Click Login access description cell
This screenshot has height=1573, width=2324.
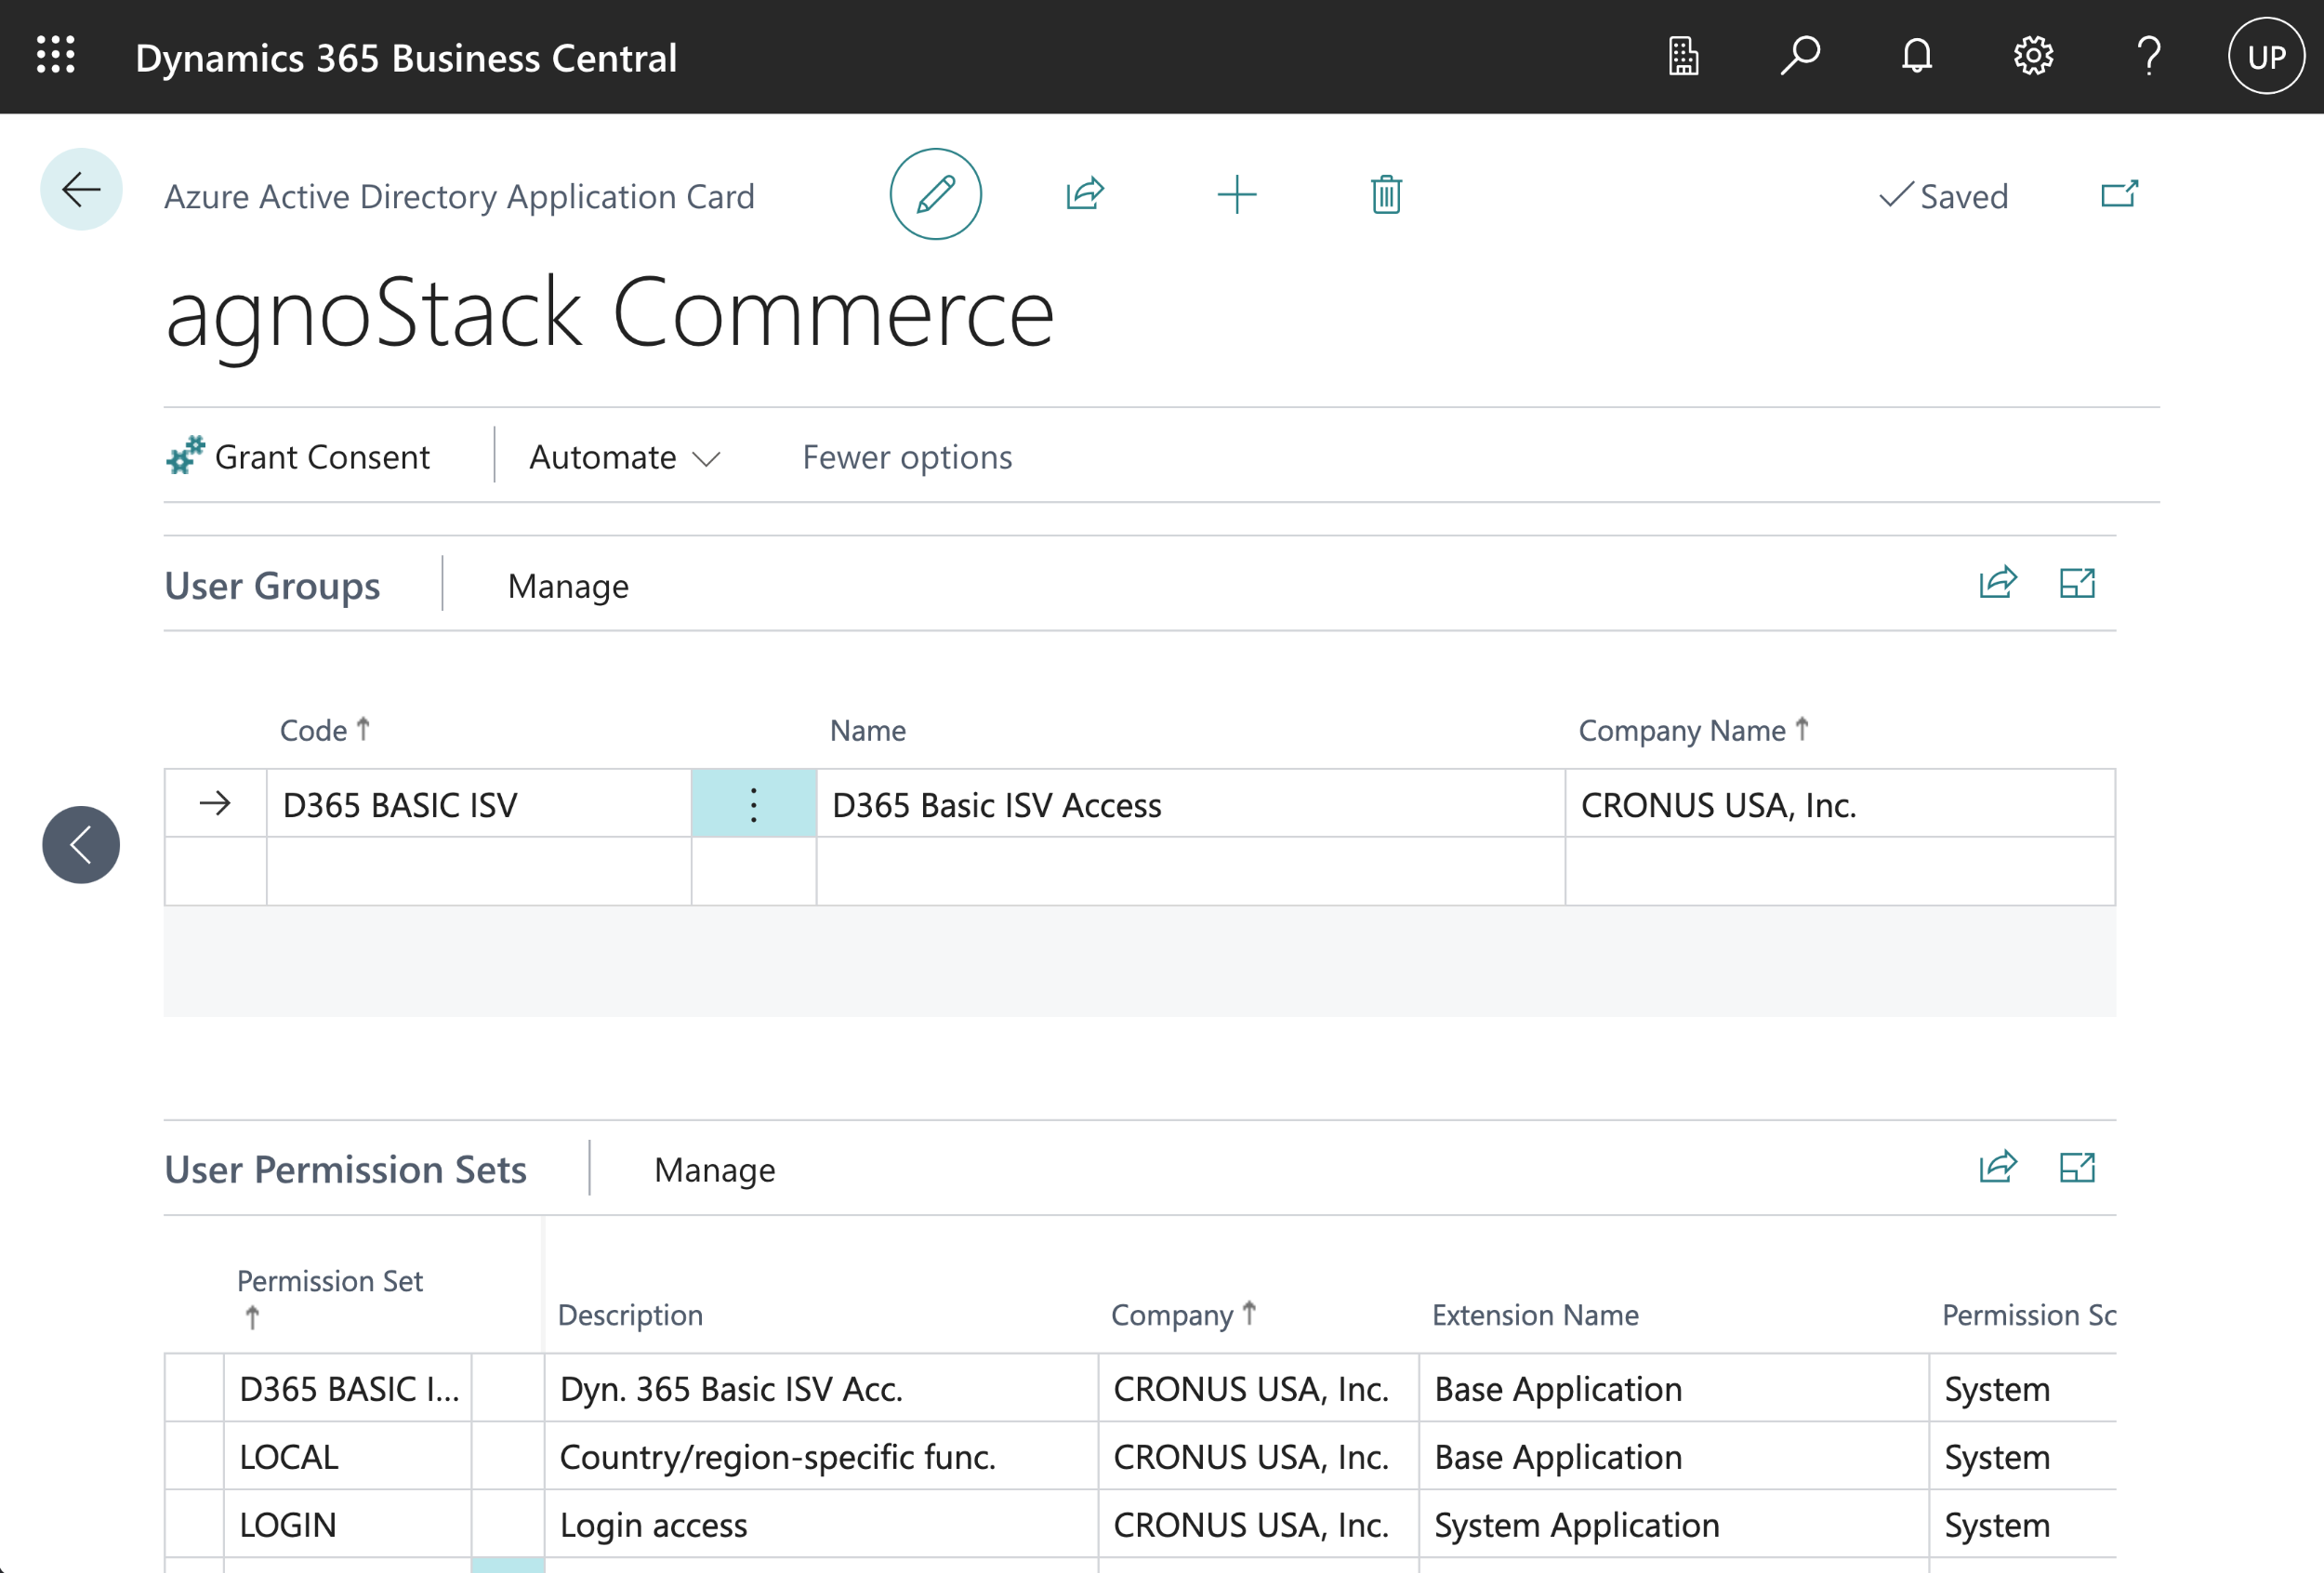(x=821, y=1525)
